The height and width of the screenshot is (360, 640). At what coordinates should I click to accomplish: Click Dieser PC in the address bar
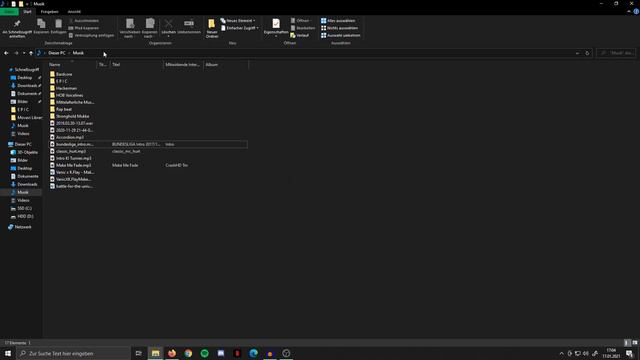57,53
